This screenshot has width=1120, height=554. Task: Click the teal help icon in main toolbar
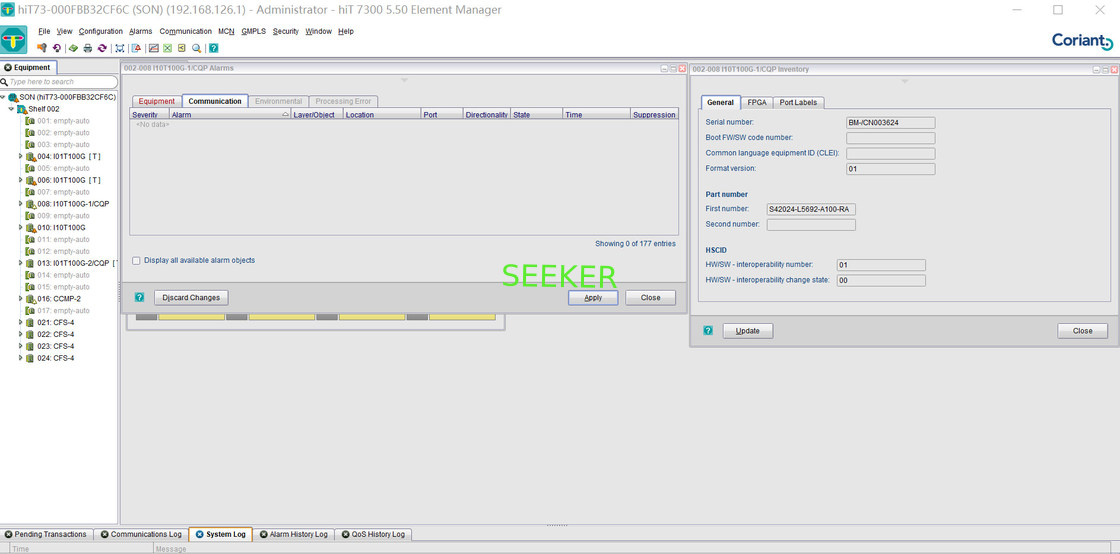pos(213,48)
